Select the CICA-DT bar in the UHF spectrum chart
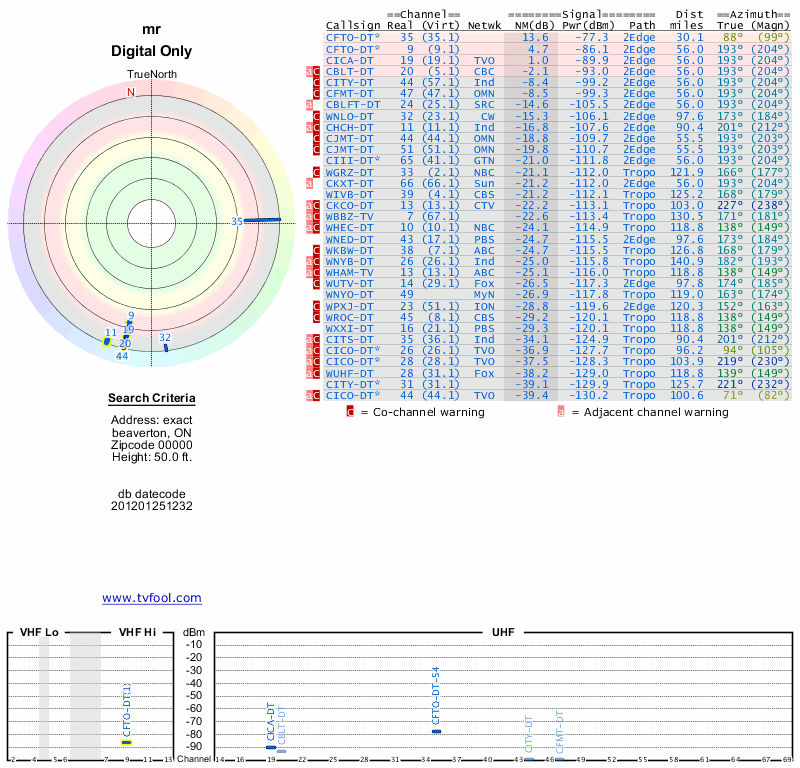Image resolution: width=800 pixels, height=768 pixels. [x=271, y=747]
